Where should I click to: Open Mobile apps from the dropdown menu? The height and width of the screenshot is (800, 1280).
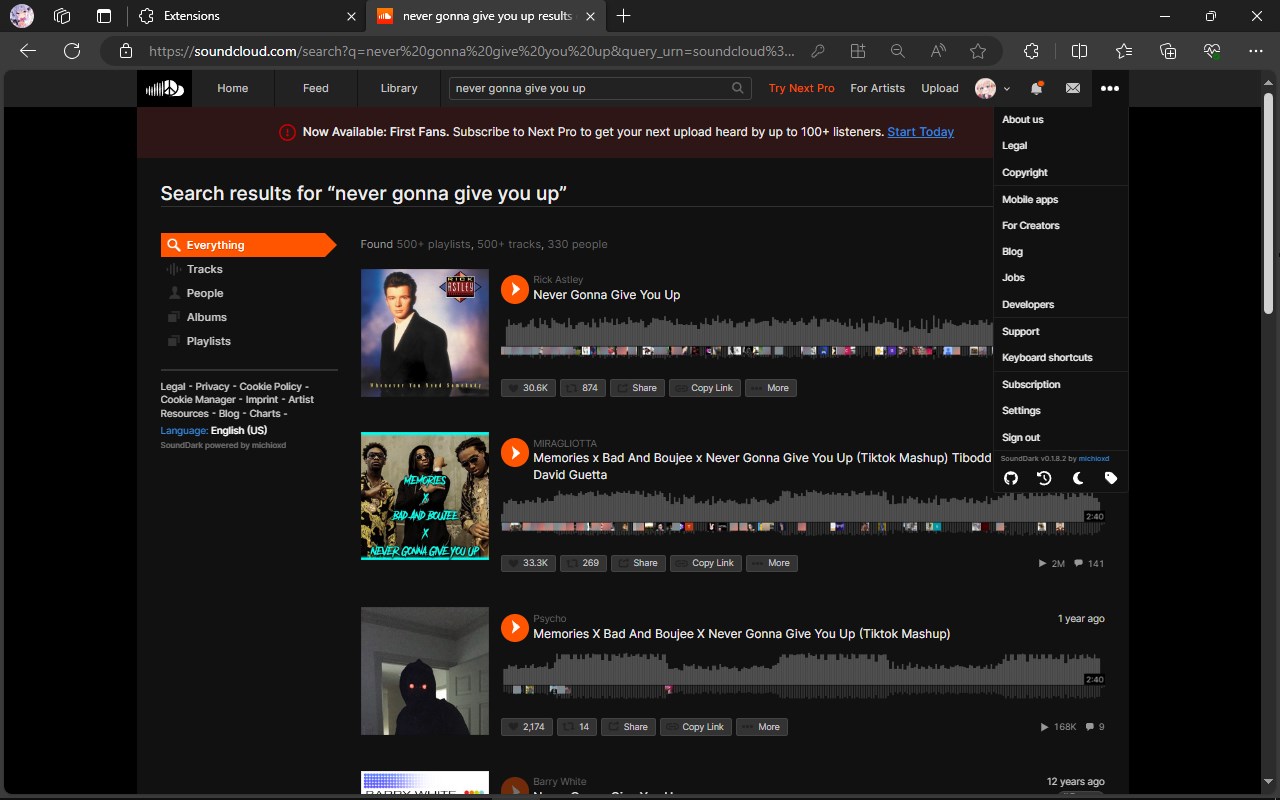[x=1061, y=200]
